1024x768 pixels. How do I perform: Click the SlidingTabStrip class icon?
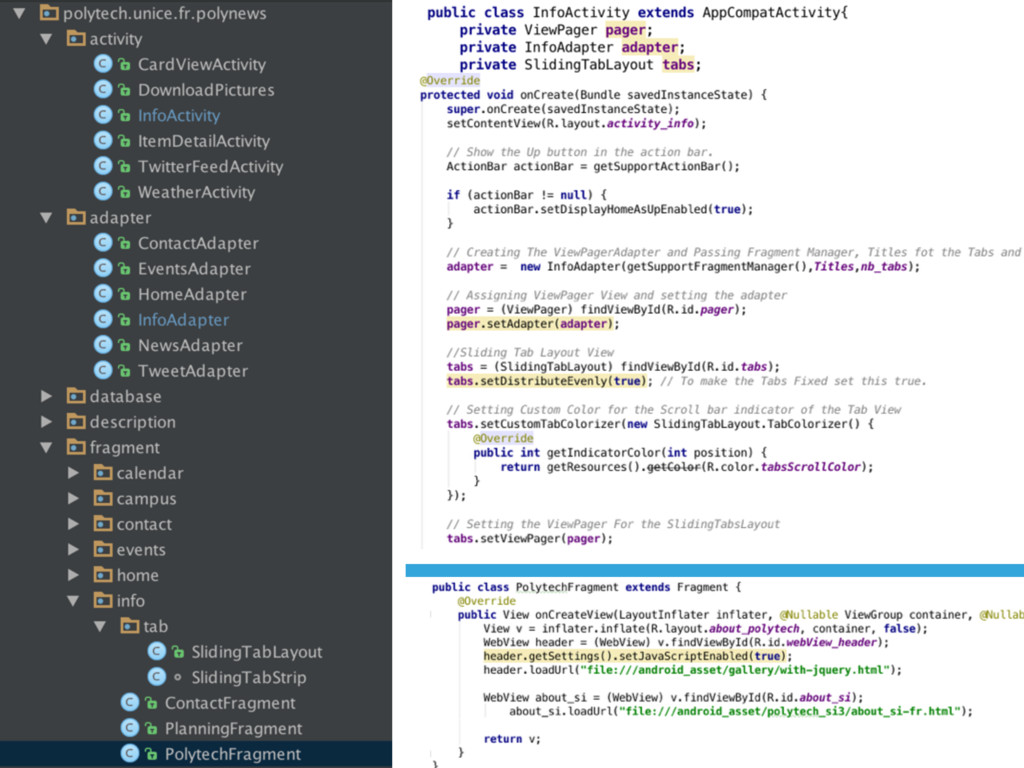[156, 677]
